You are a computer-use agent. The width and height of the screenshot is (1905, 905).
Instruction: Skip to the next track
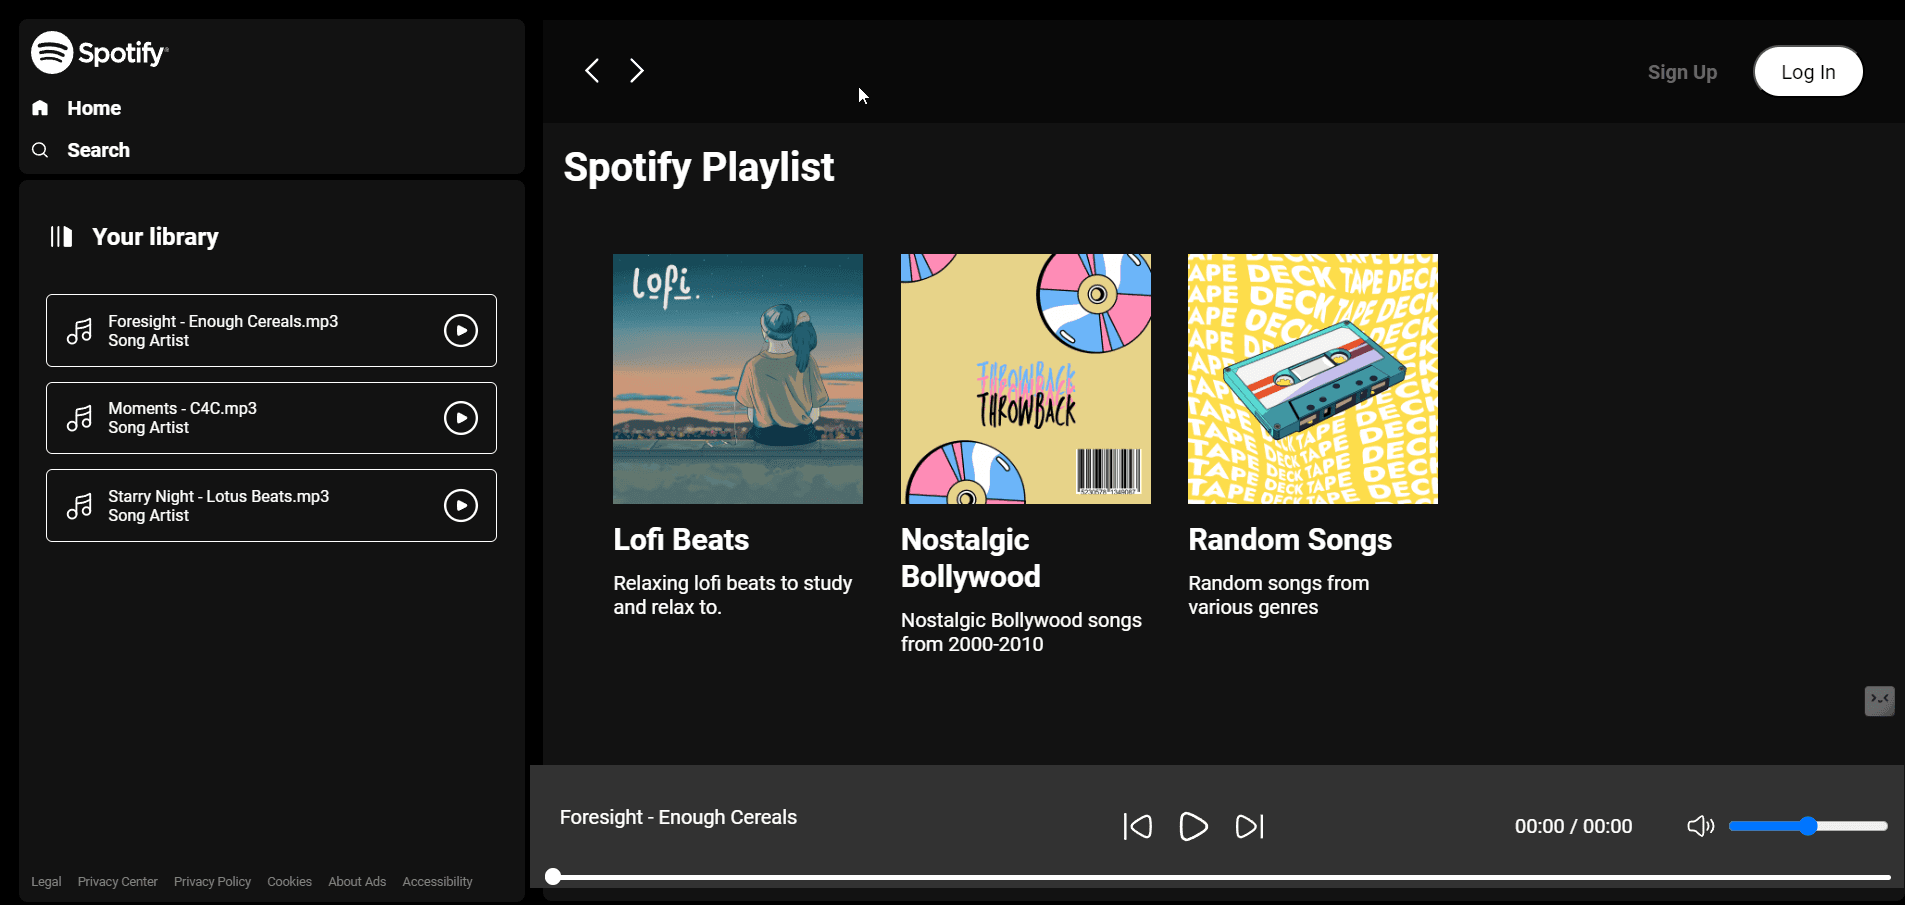pyautogui.click(x=1250, y=826)
